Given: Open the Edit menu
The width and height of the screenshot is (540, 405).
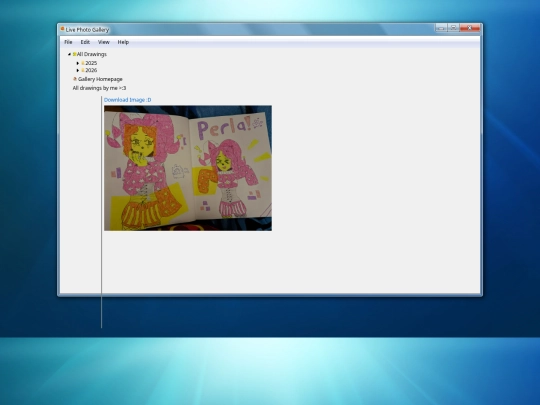Looking at the screenshot, I should click(85, 42).
